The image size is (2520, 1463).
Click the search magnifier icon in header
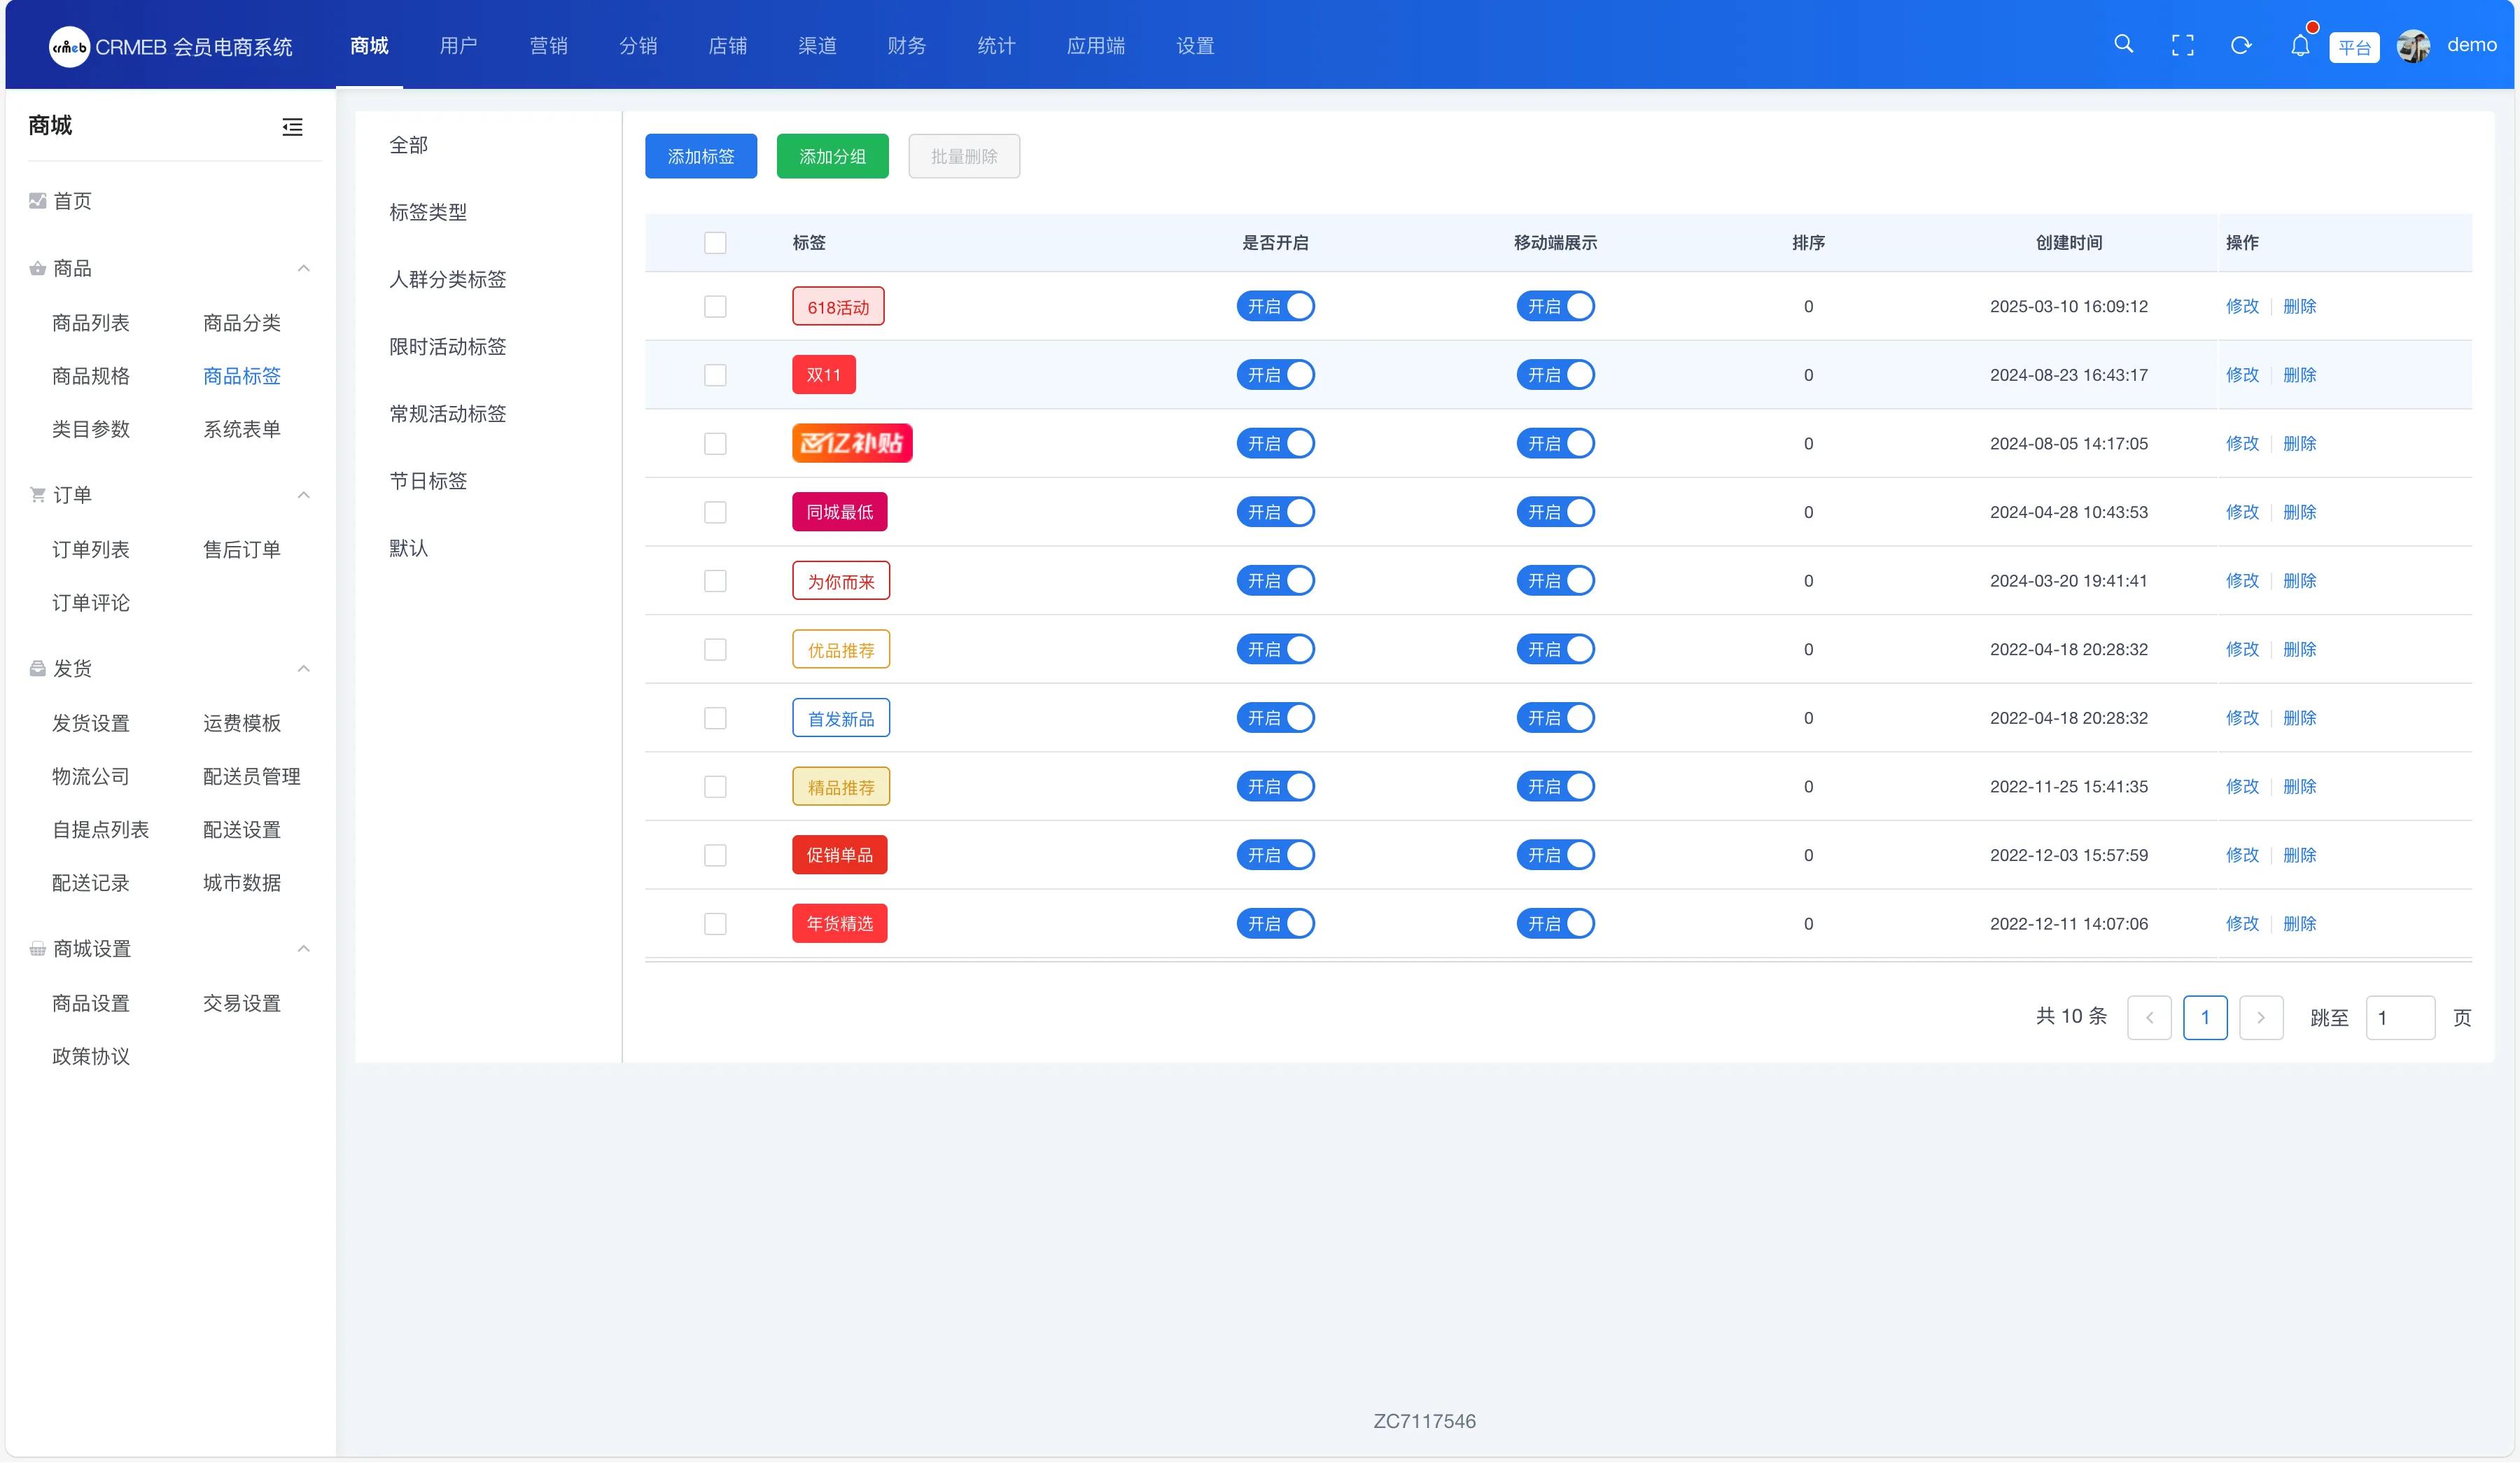click(x=2123, y=44)
